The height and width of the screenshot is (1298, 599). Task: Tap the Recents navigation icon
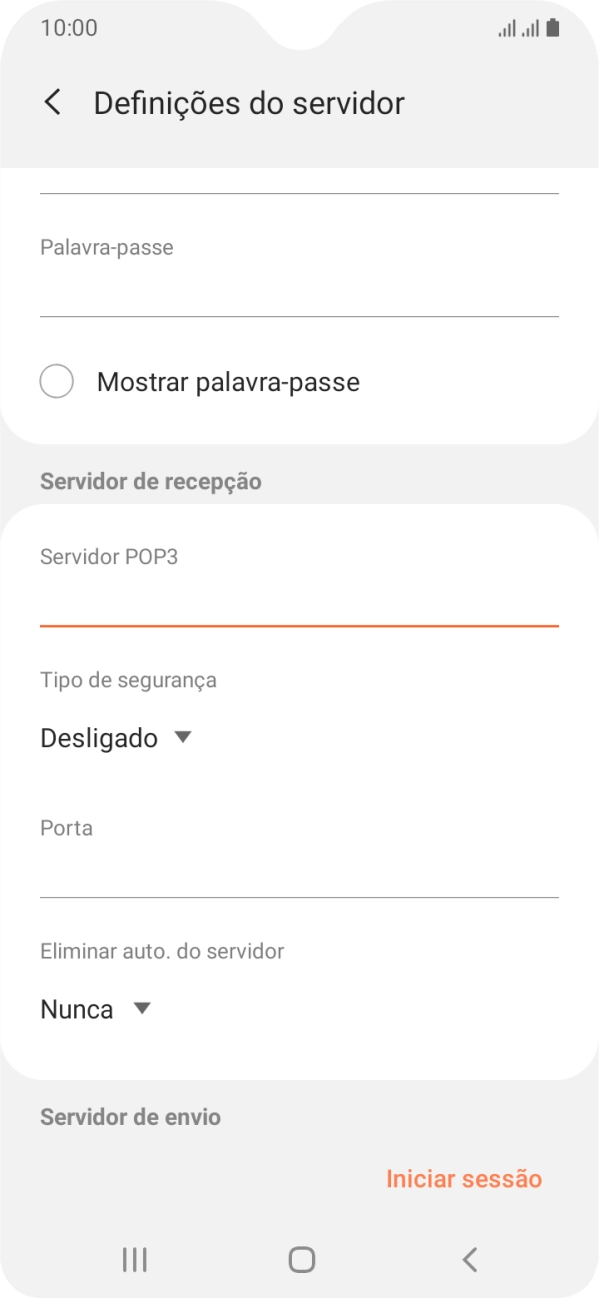pyautogui.click(x=133, y=1259)
